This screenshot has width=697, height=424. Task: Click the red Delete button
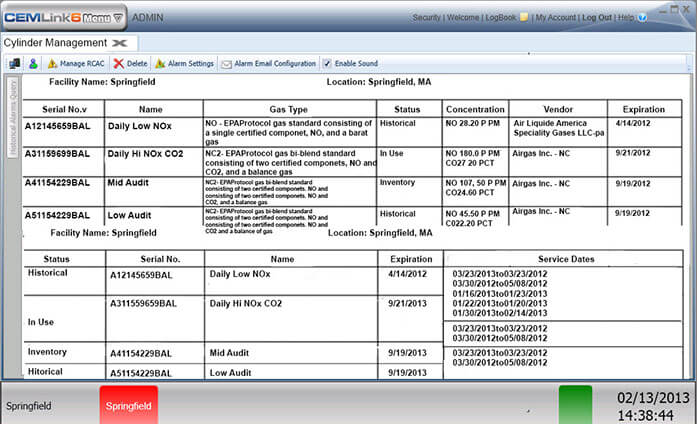click(130, 64)
